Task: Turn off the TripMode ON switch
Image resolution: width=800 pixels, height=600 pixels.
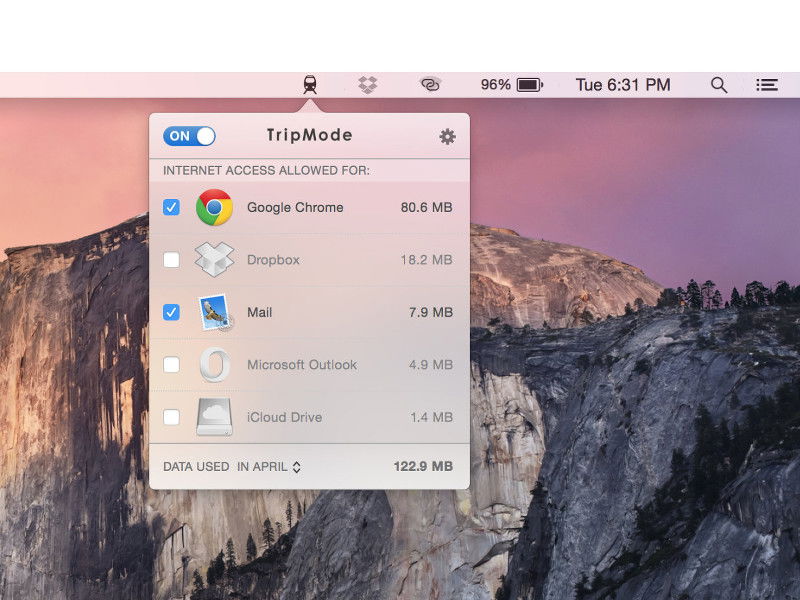Action: [x=189, y=136]
